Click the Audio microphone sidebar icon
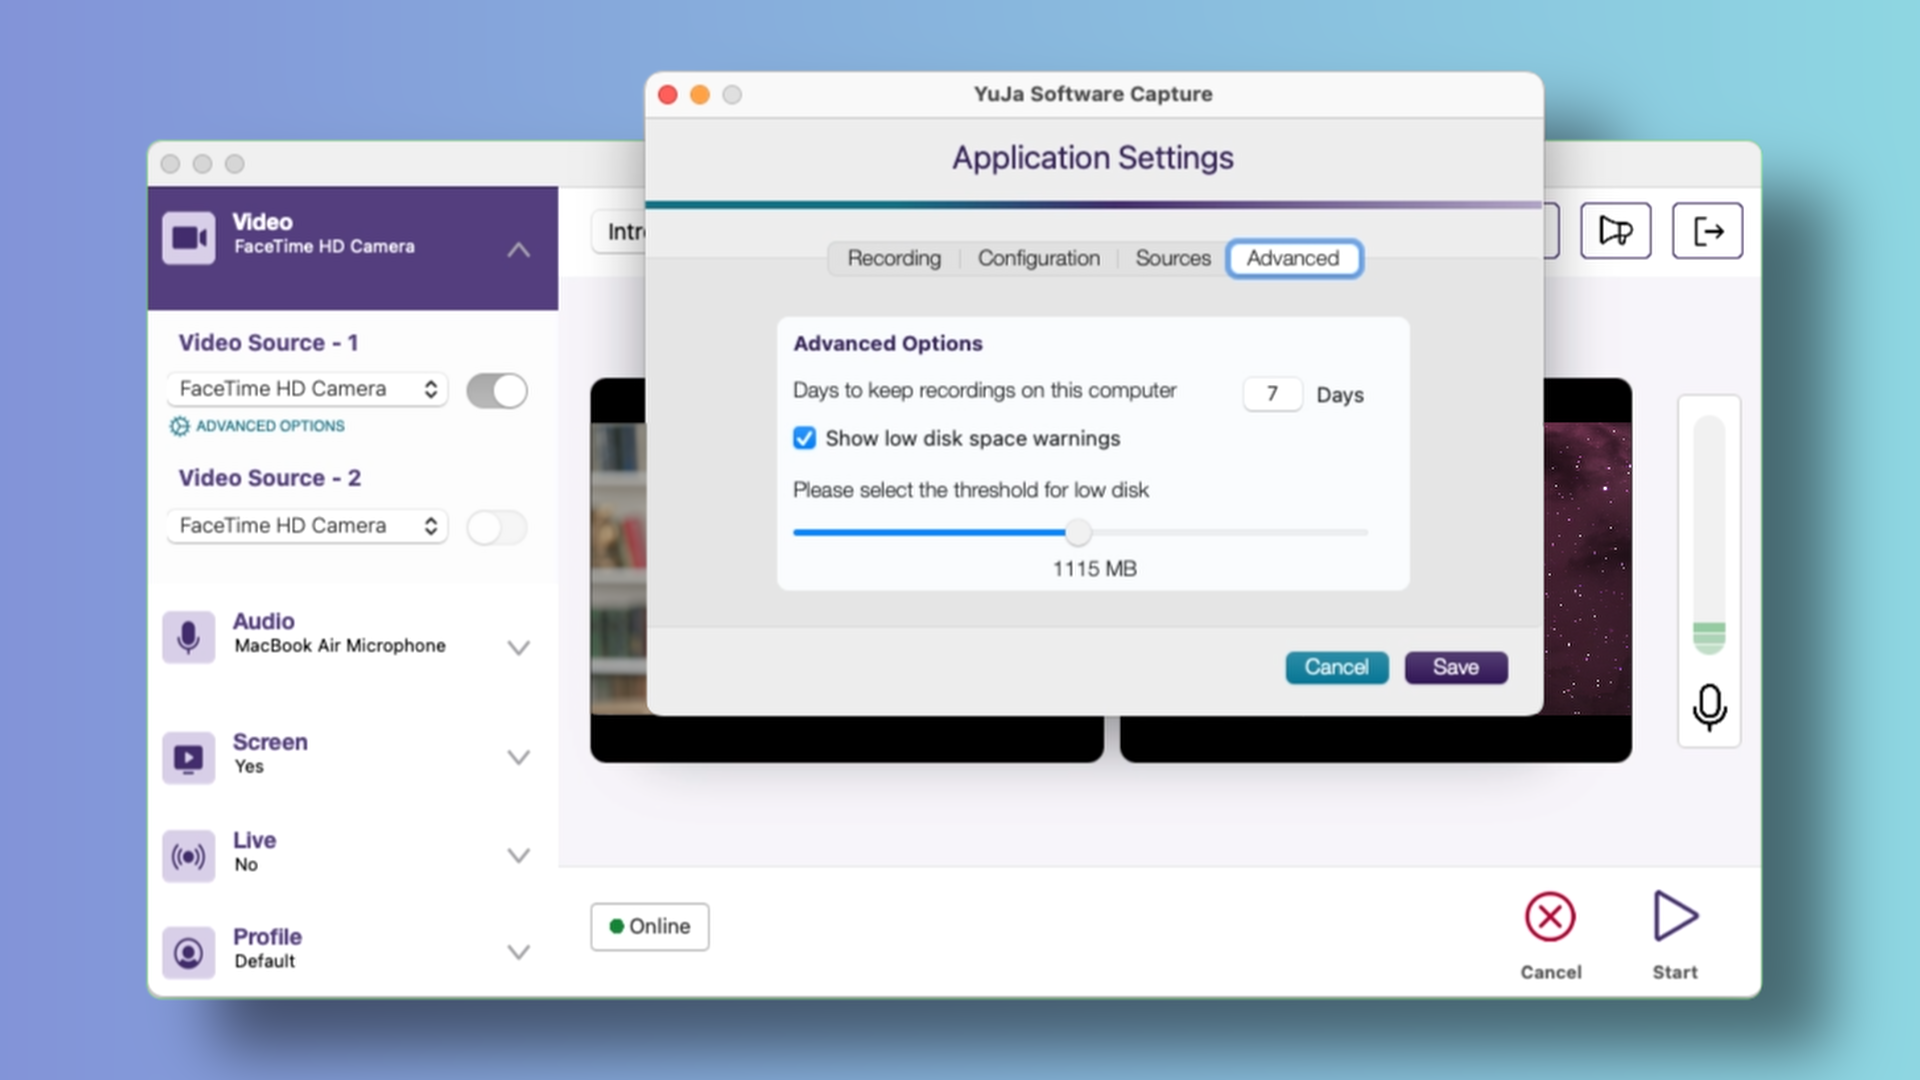This screenshot has height=1080, width=1920. [188, 637]
